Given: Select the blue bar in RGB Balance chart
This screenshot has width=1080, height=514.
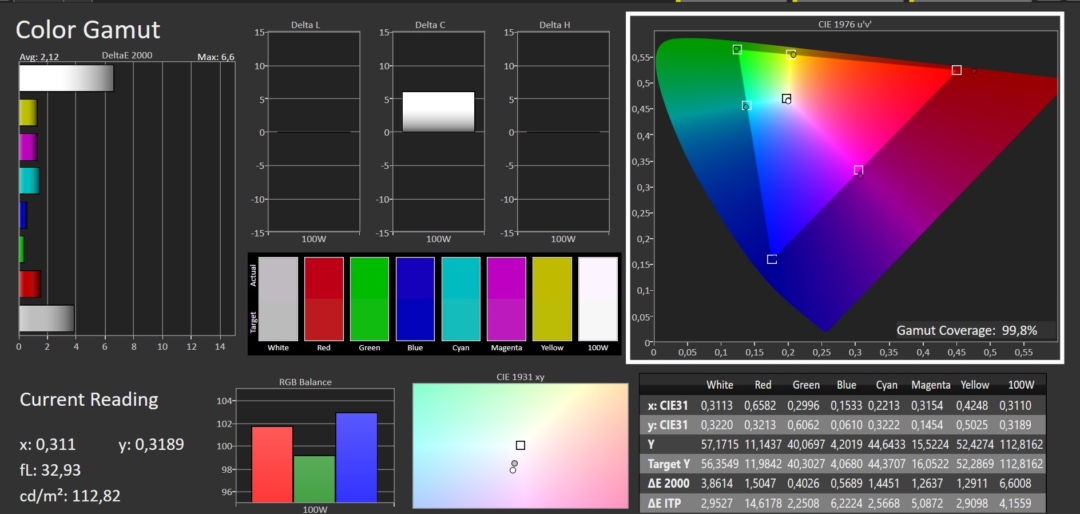Looking at the screenshot, I should (357, 455).
